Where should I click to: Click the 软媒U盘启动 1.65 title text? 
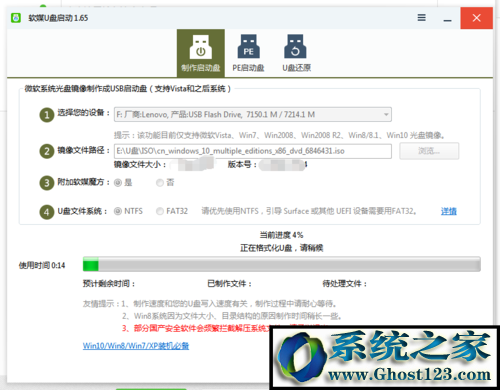[x=58, y=18]
